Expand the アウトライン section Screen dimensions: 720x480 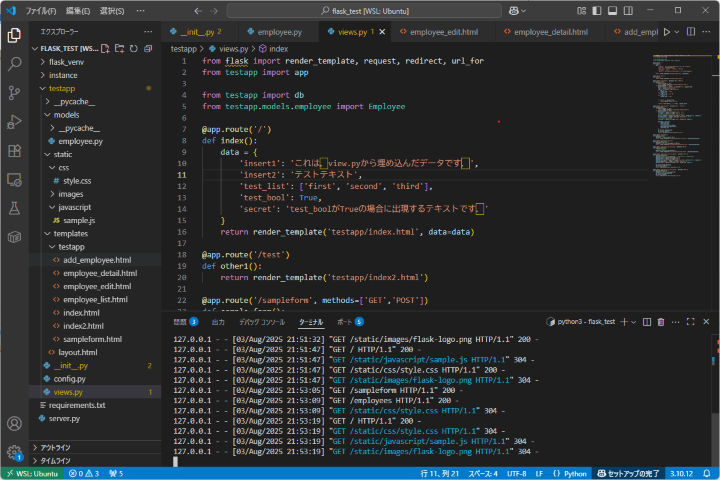point(95,447)
